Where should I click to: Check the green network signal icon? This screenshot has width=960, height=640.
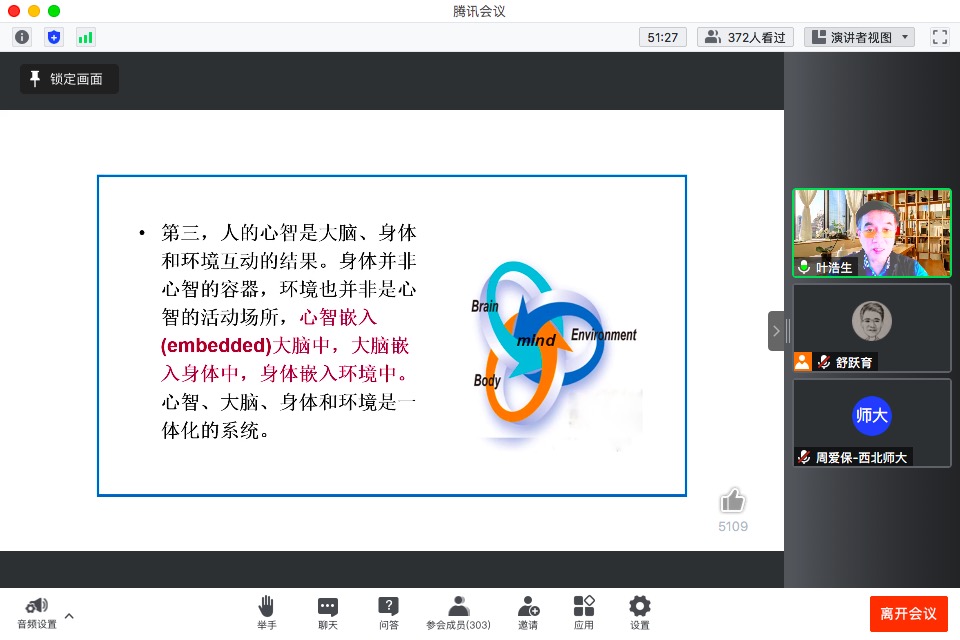85,37
